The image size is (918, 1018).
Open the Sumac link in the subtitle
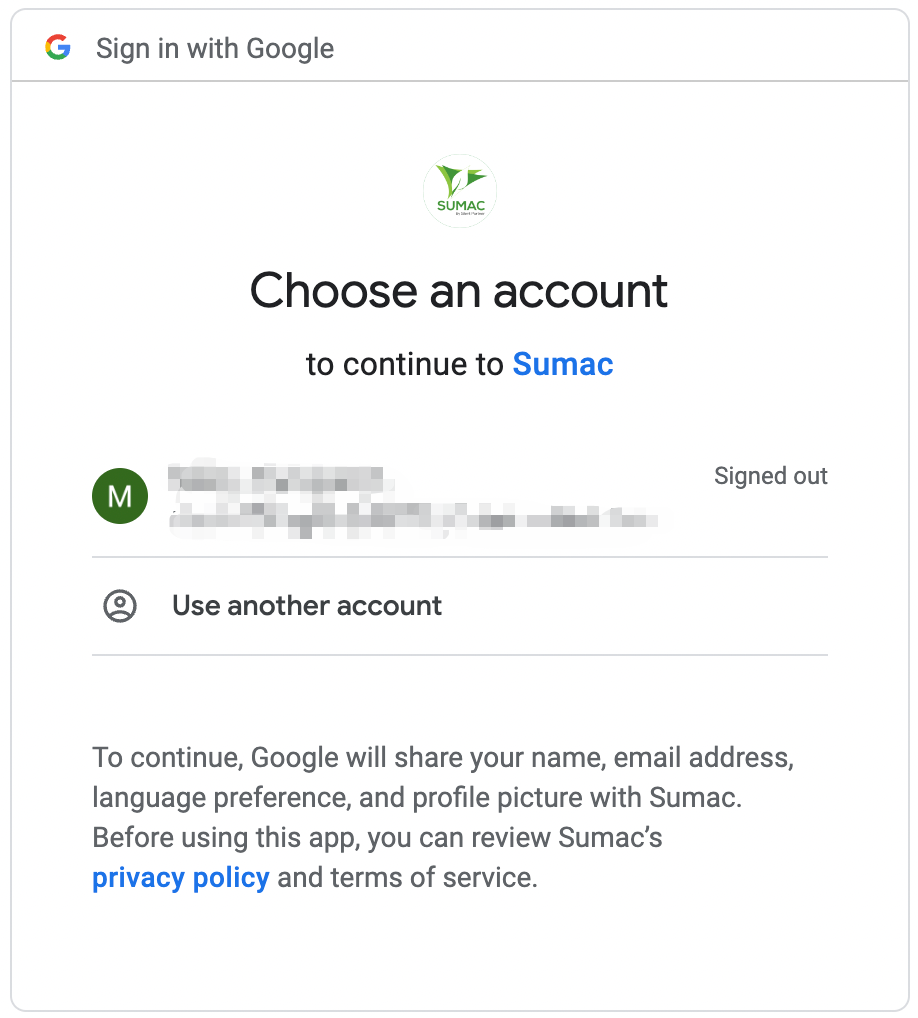click(562, 364)
